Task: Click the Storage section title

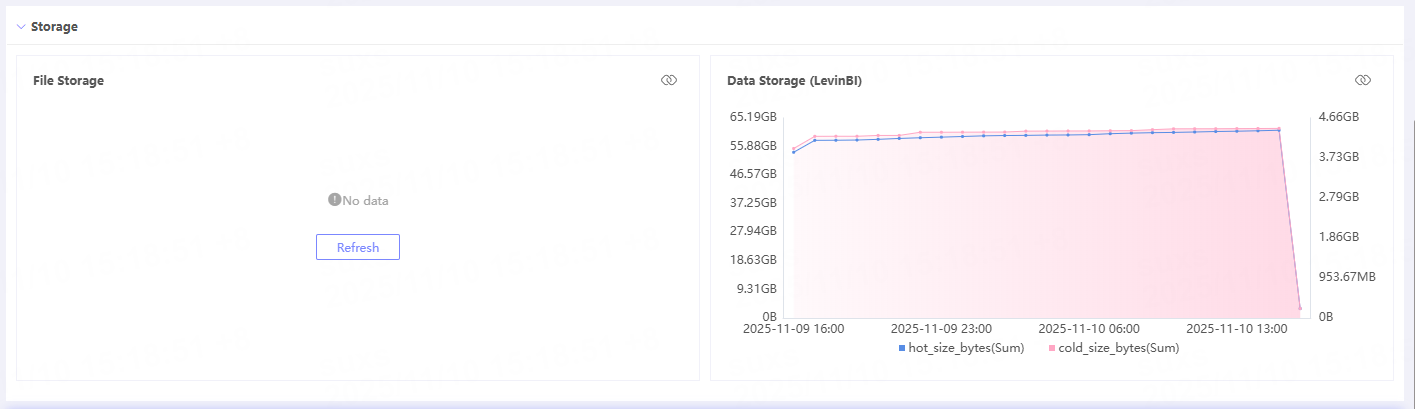Action: 54,27
